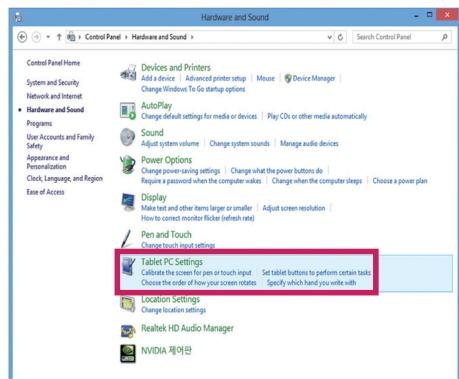Open the Sound heading link
The image size is (459, 379).
pos(152,133)
